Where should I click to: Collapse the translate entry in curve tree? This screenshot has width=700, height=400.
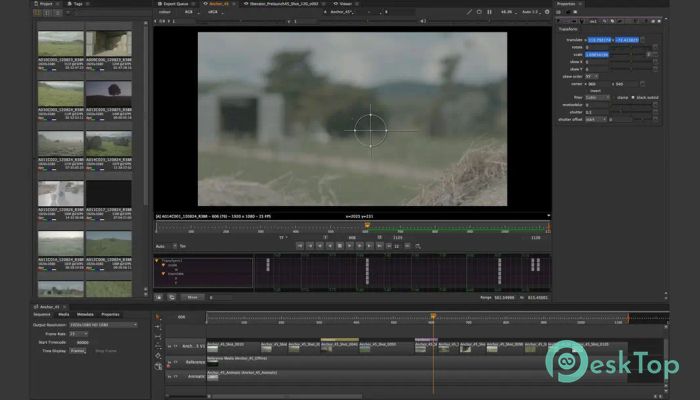point(163,274)
